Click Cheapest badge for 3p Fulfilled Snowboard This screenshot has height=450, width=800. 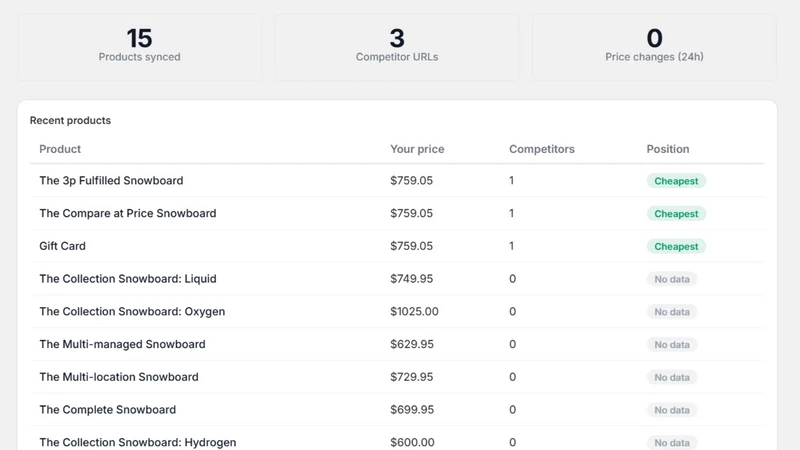[676, 181]
